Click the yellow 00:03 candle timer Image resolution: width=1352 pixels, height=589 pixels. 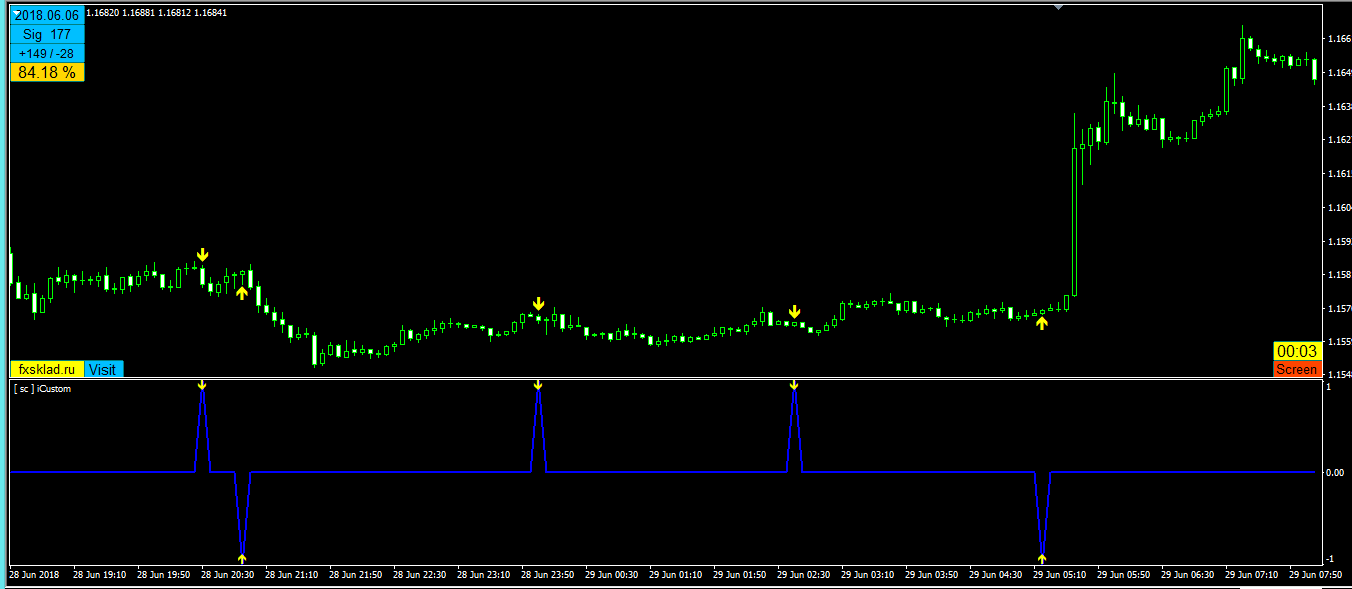coord(1296,352)
